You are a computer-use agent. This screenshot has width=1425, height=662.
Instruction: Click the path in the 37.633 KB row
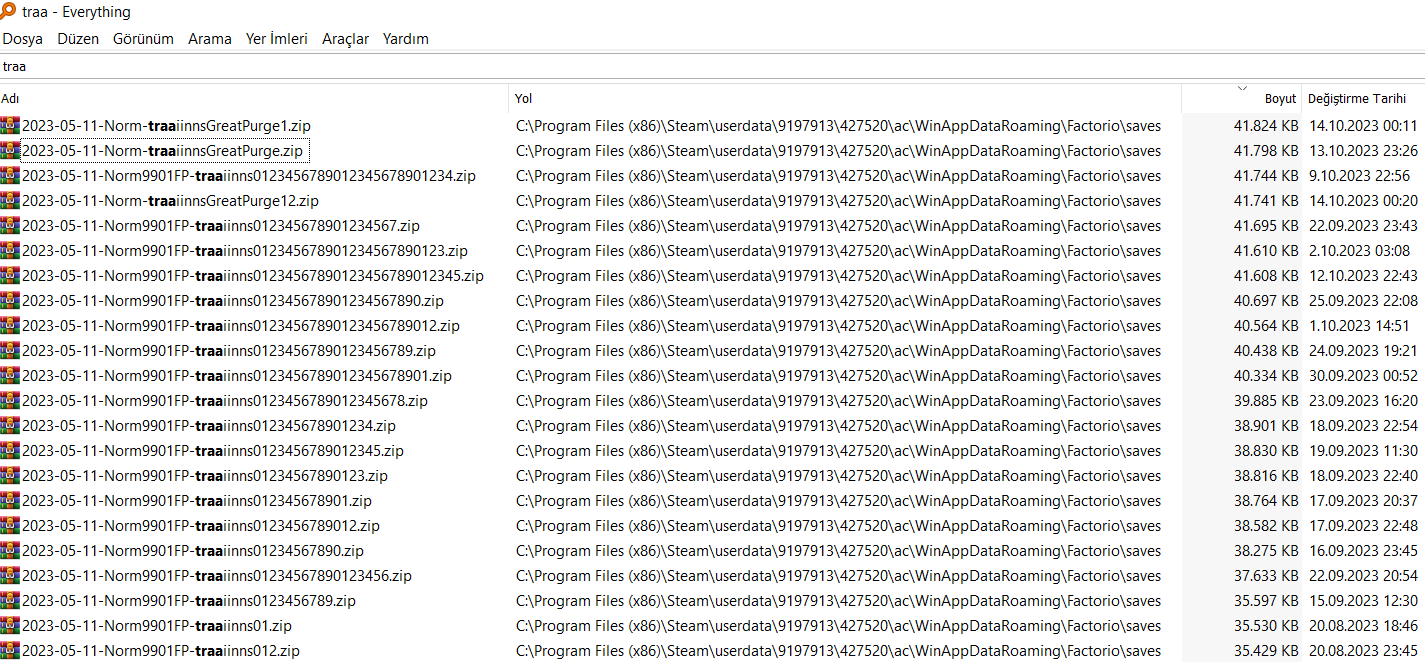click(x=839, y=576)
